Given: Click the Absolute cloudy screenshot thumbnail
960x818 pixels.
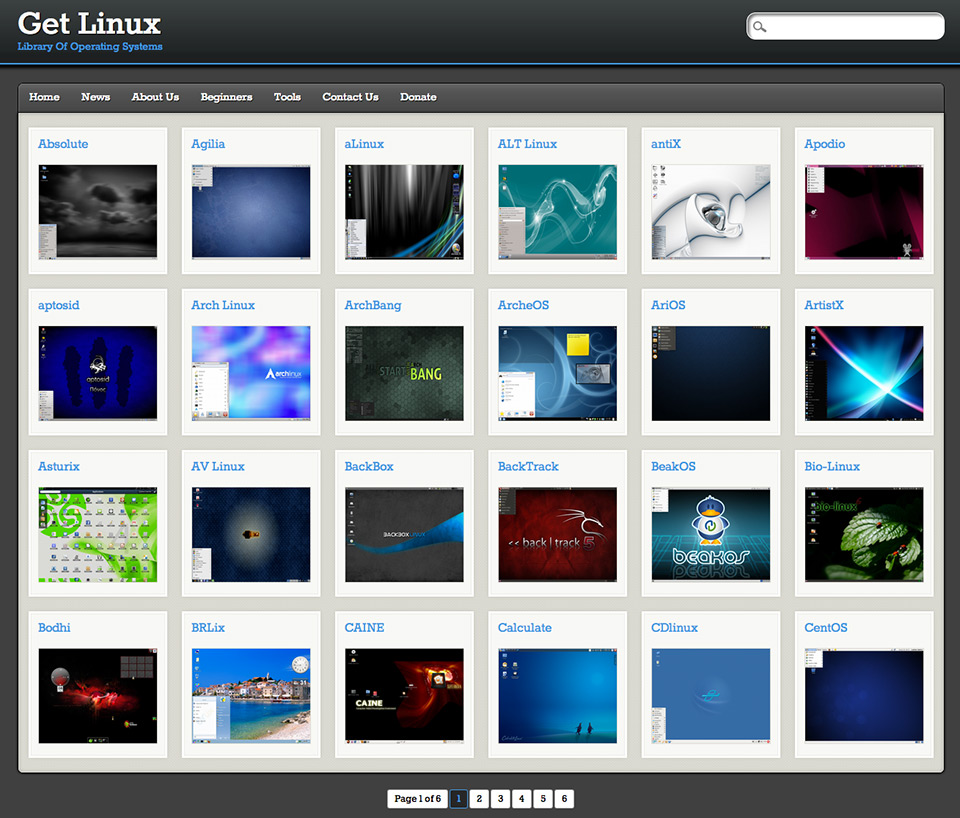Looking at the screenshot, I should [x=98, y=212].
